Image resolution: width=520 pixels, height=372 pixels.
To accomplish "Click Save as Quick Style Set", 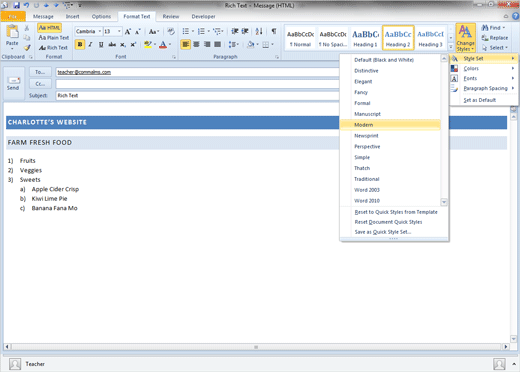I will [x=394, y=232].
